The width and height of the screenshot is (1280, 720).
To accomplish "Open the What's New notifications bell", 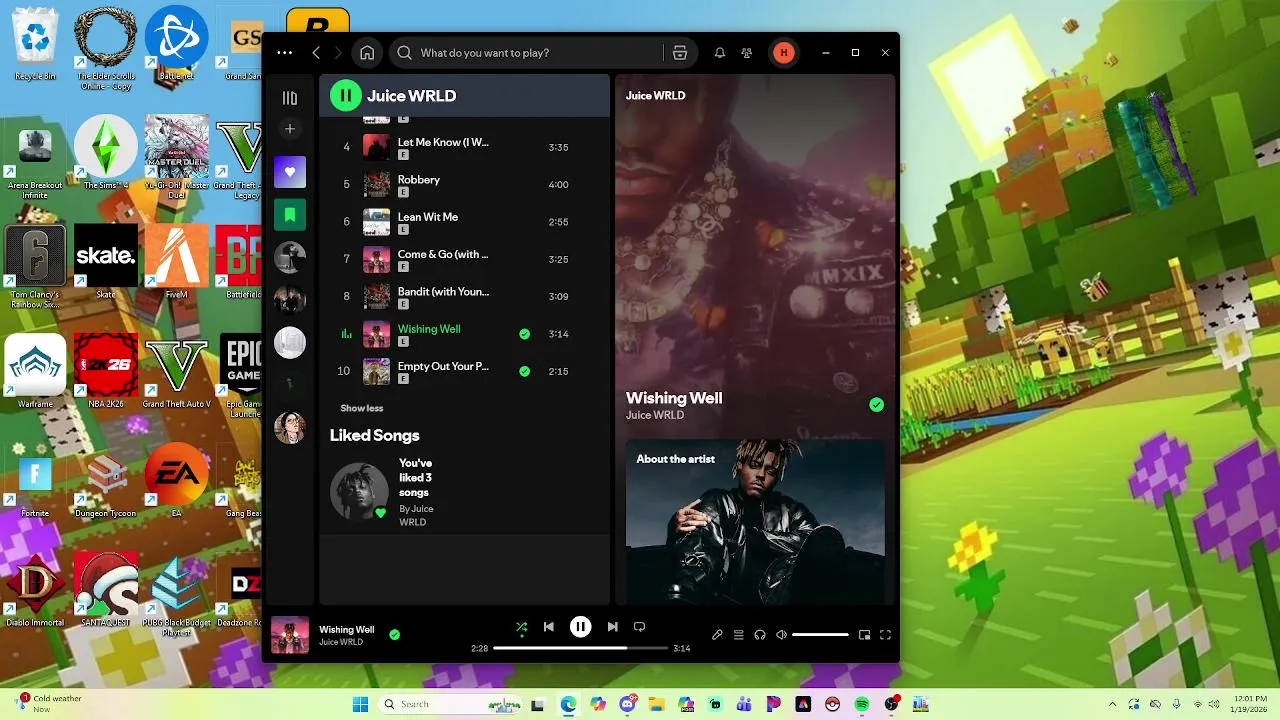I will [x=719, y=53].
